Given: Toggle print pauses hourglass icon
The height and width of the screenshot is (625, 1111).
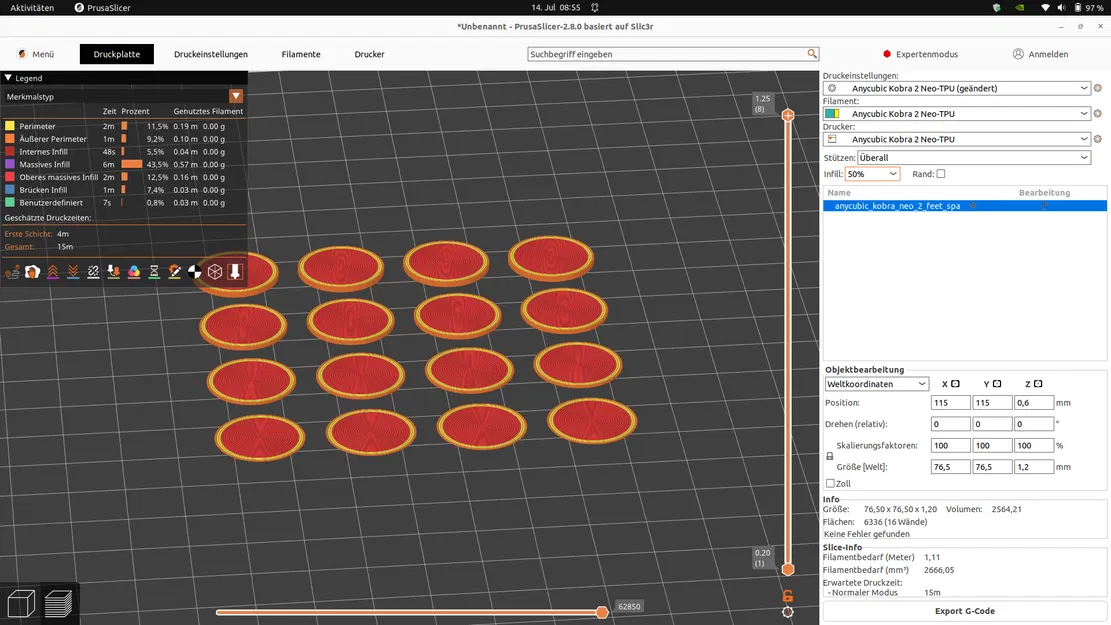Looking at the screenshot, I should pyautogui.click(x=154, y=272).
